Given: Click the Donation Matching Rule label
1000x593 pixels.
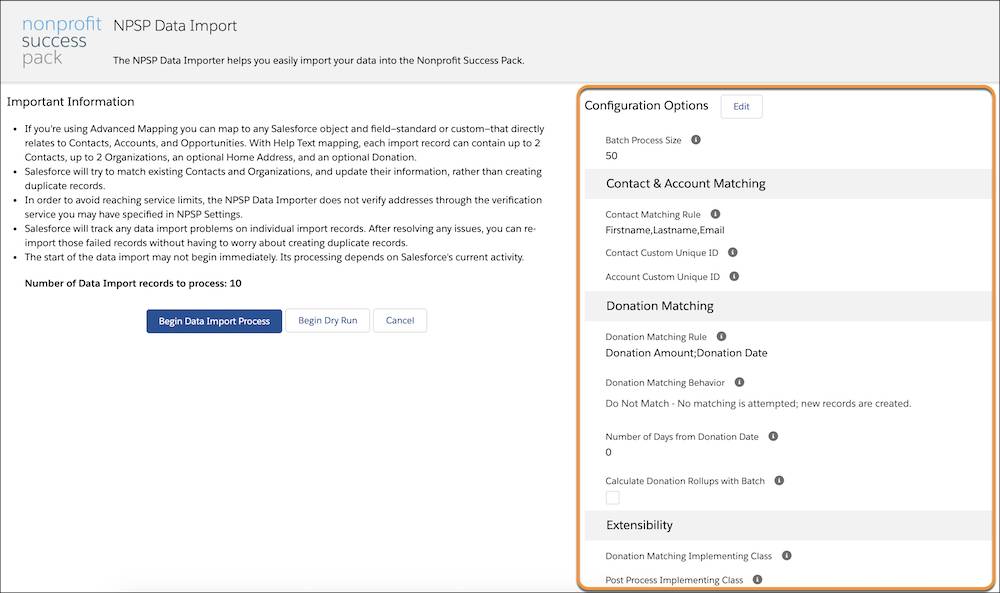Looking at the screenshot, I should [656, 337].
